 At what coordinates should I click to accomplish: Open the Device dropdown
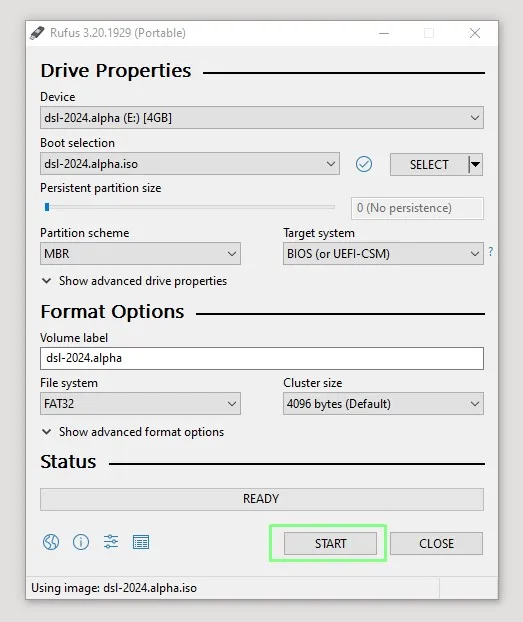262,118
